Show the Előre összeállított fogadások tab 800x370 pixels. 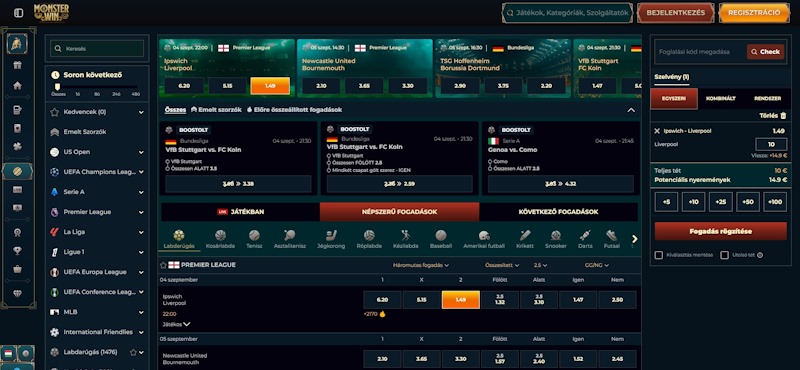[x=294, y=110]
